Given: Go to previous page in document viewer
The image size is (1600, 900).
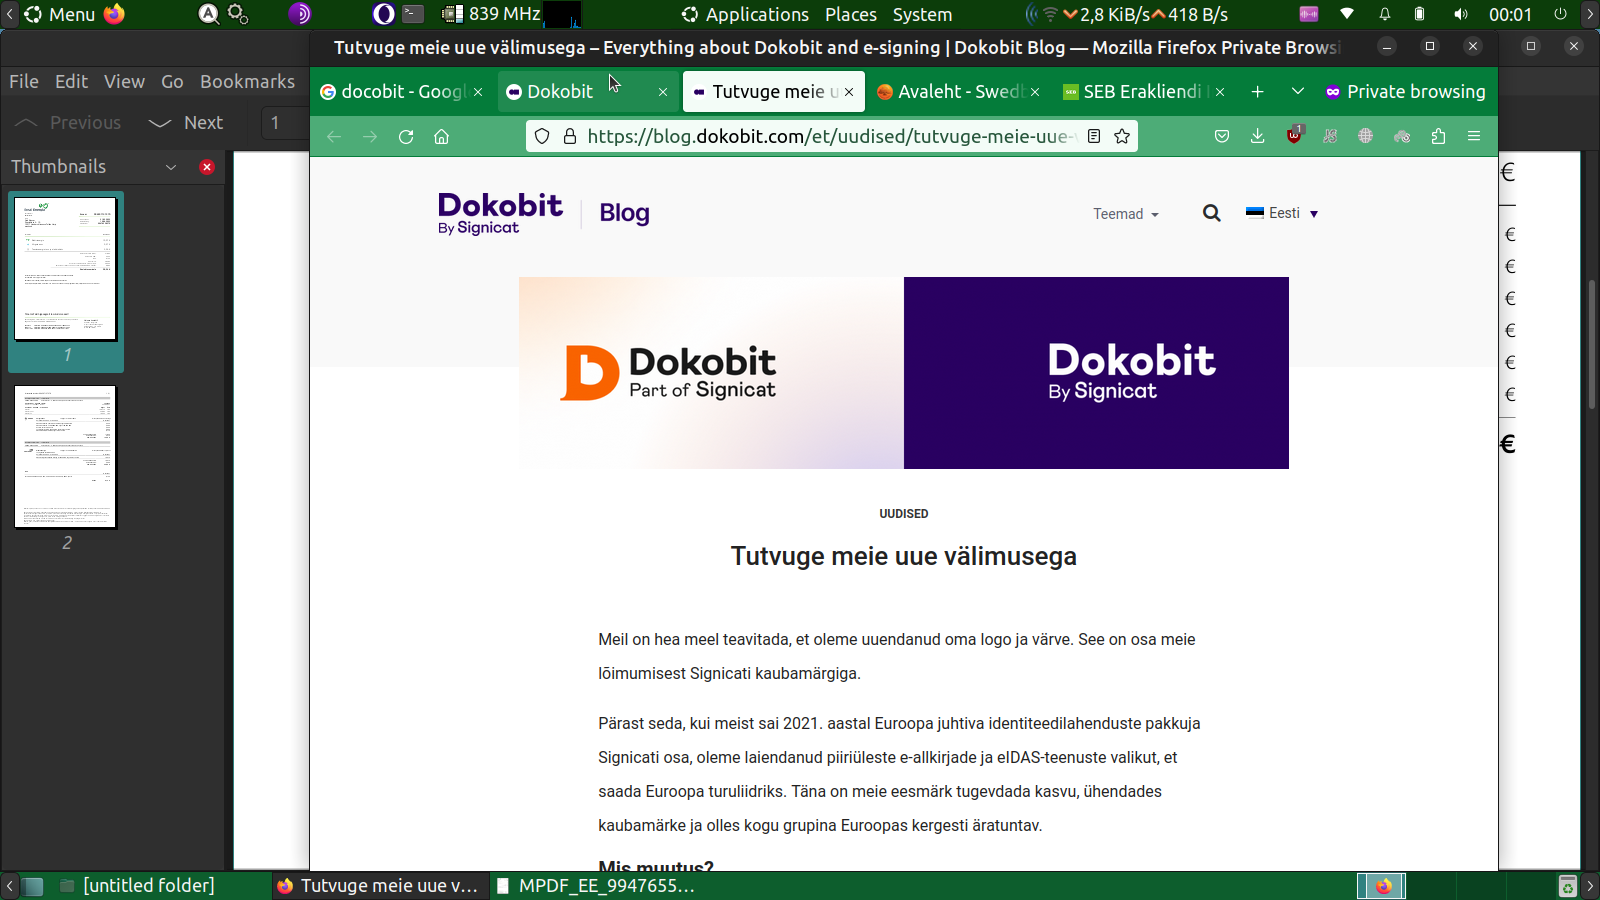Looking at the screenshot, I should click(x=67, y=122).
